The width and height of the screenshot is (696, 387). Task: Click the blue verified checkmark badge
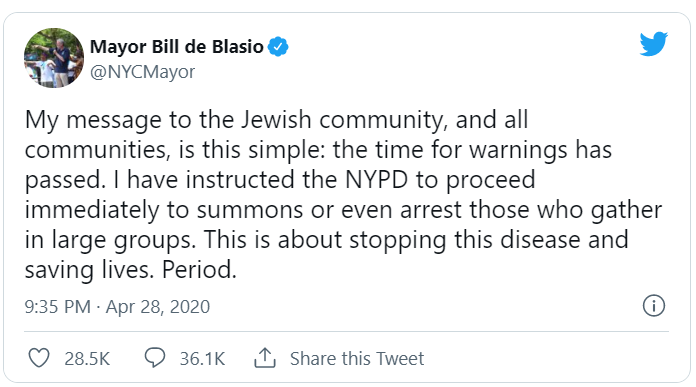click(278, 47)
